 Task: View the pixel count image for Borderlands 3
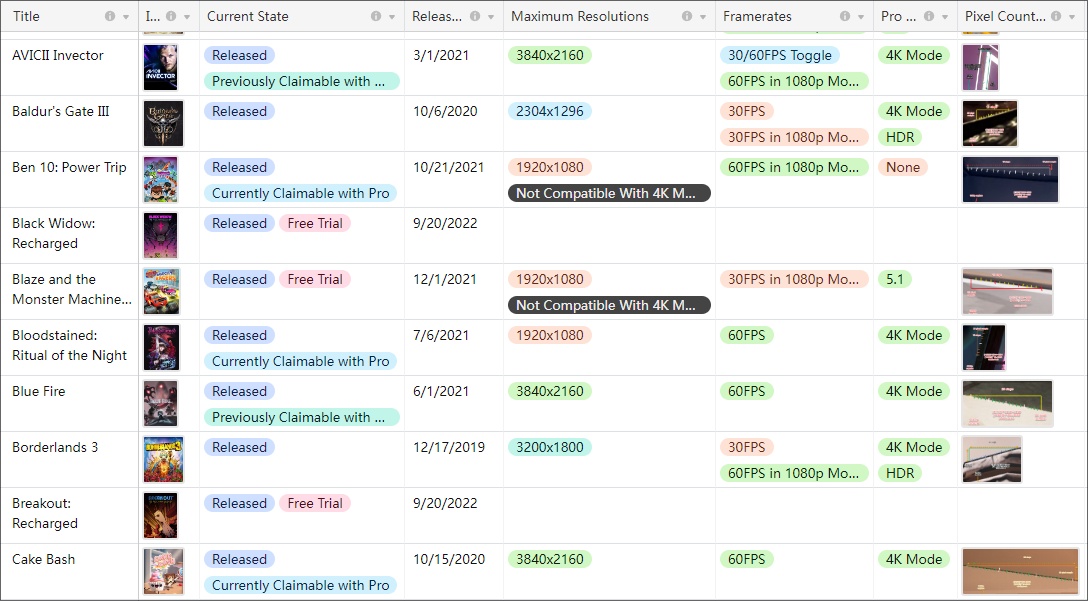992,459
